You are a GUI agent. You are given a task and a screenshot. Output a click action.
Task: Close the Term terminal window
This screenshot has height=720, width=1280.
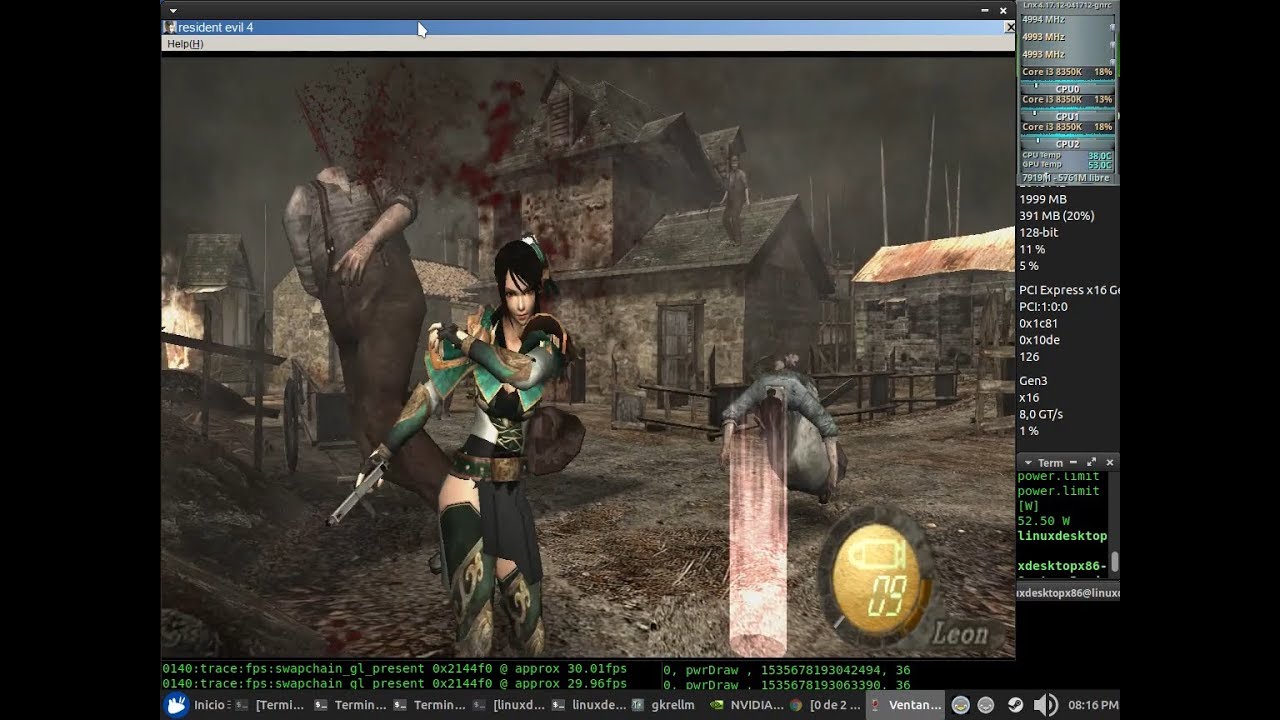click(1109, 463)
